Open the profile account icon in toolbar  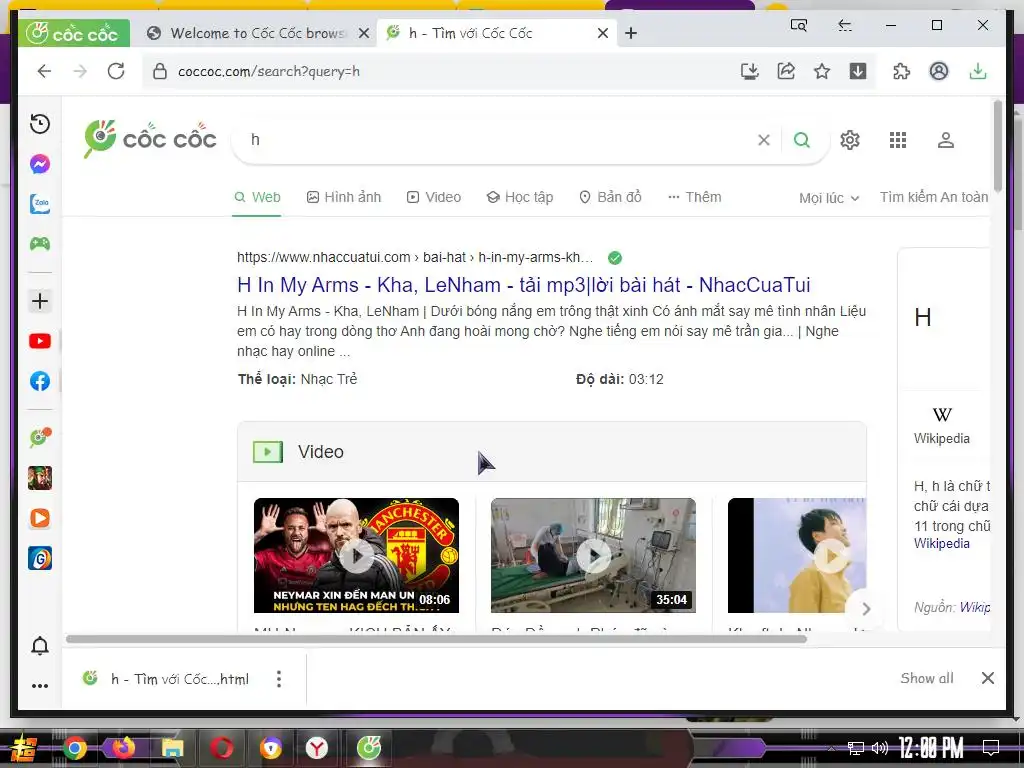[938, 71]
